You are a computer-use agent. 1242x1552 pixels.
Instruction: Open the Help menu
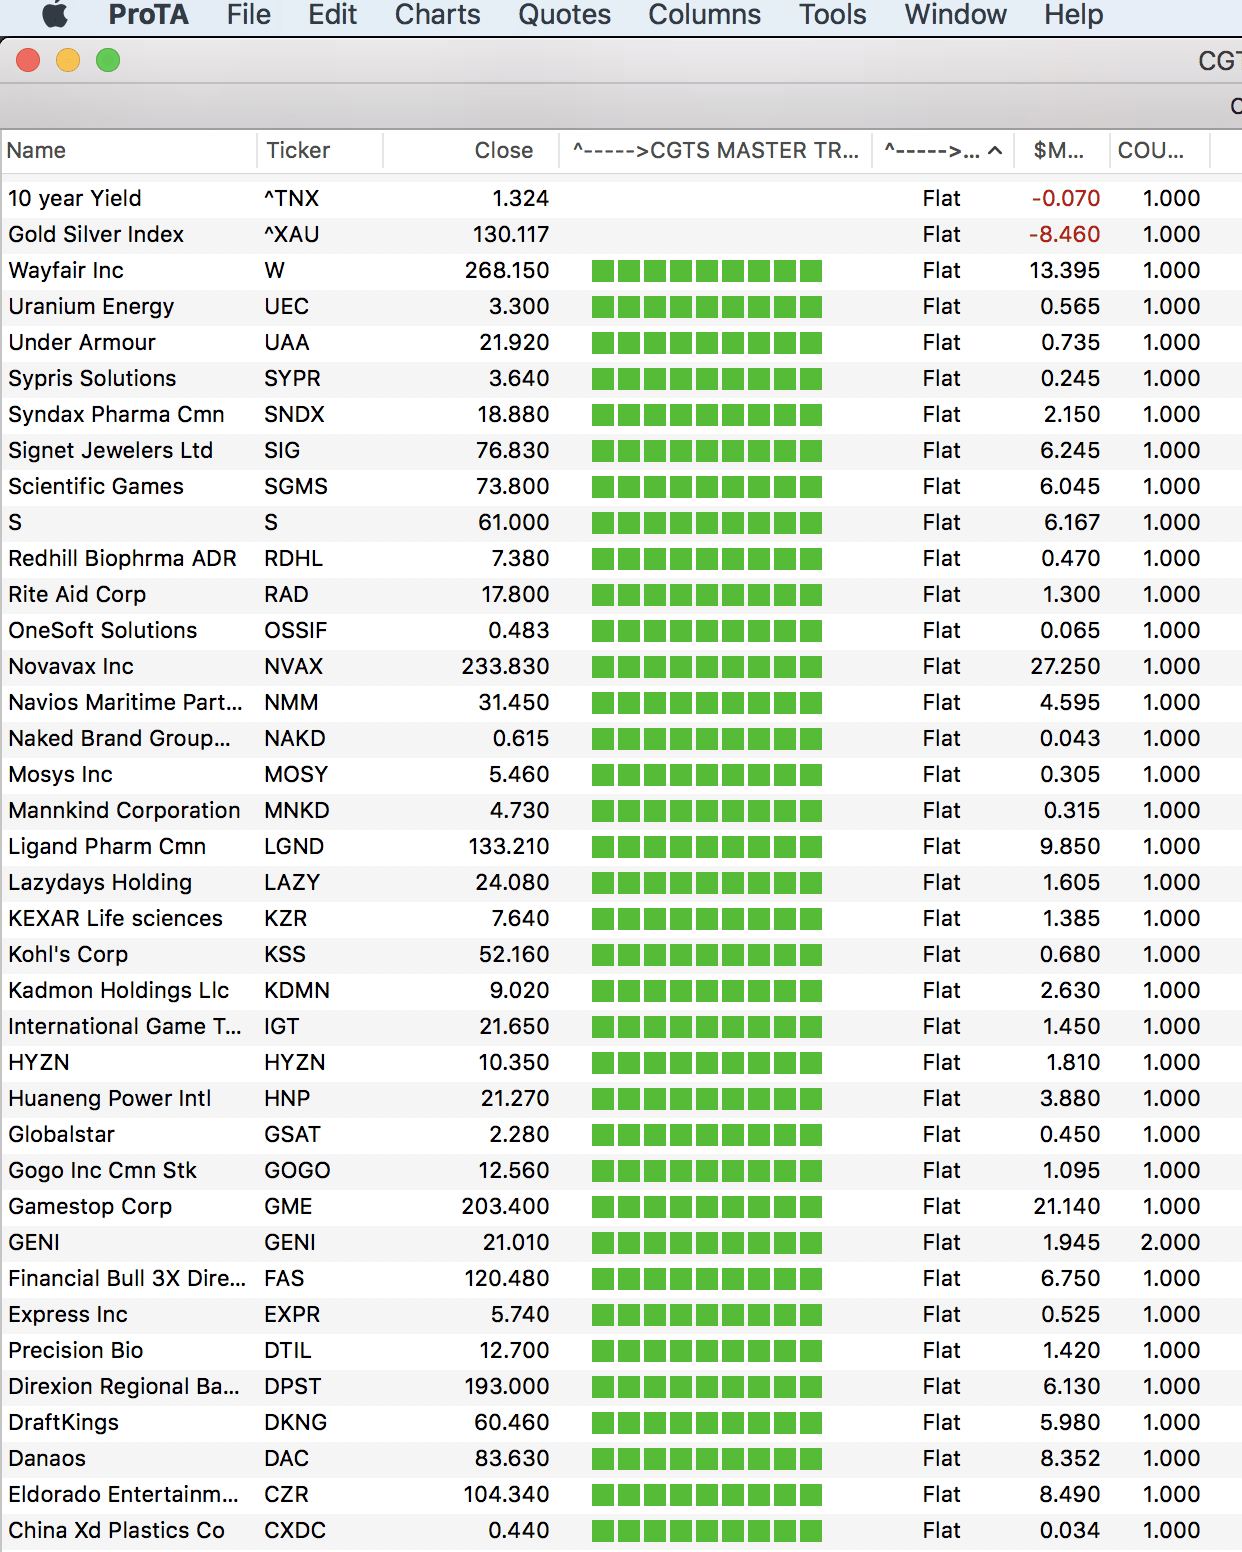(x=1074, y=15)
